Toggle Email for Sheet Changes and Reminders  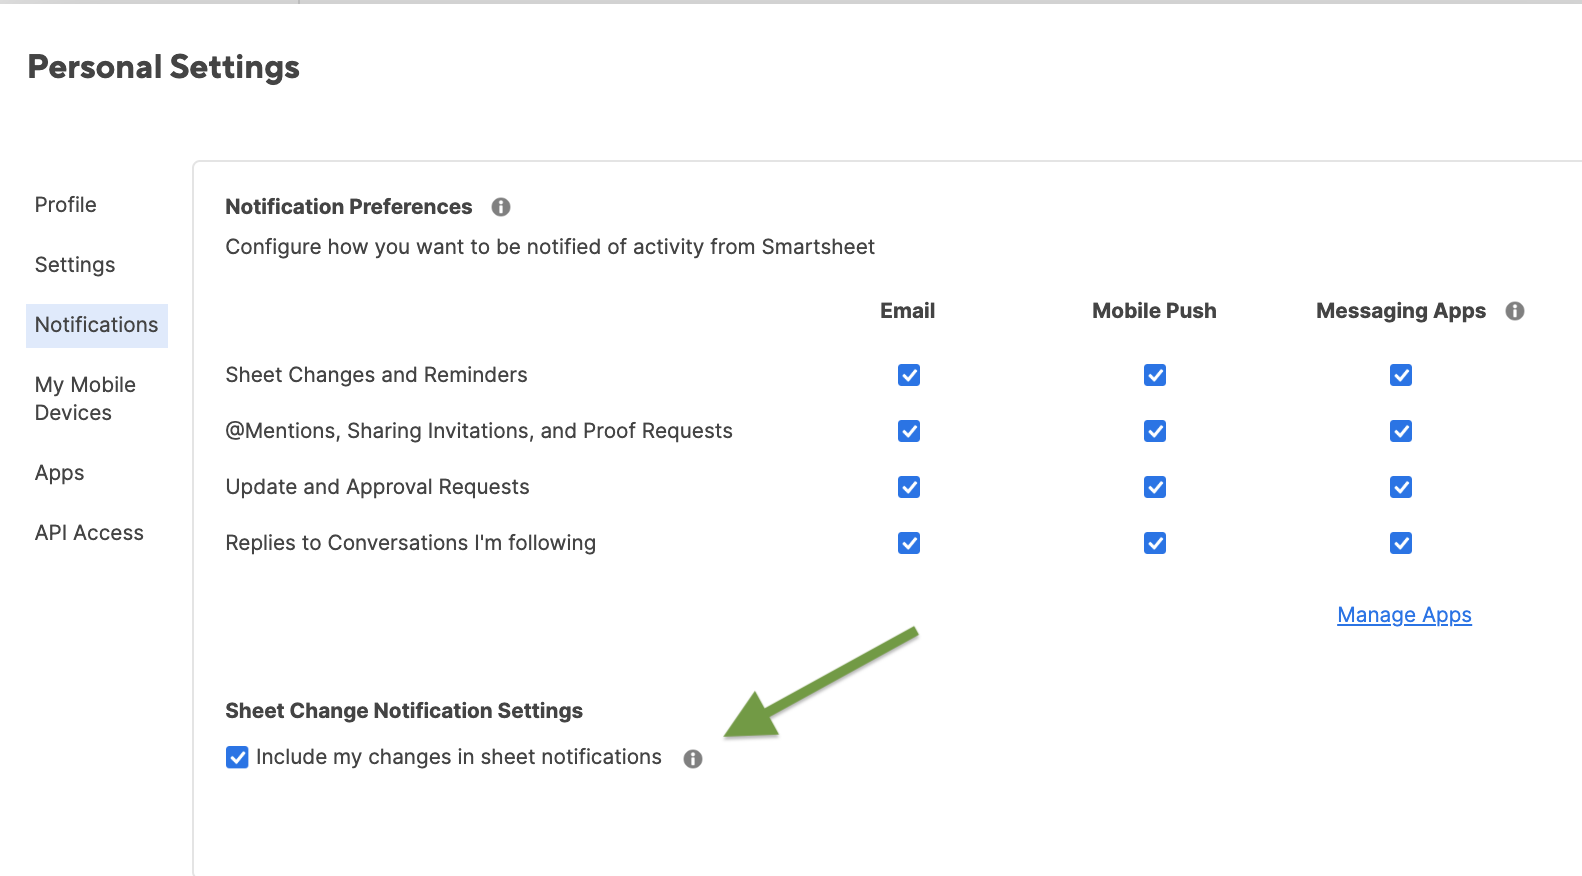click(909, 375)
